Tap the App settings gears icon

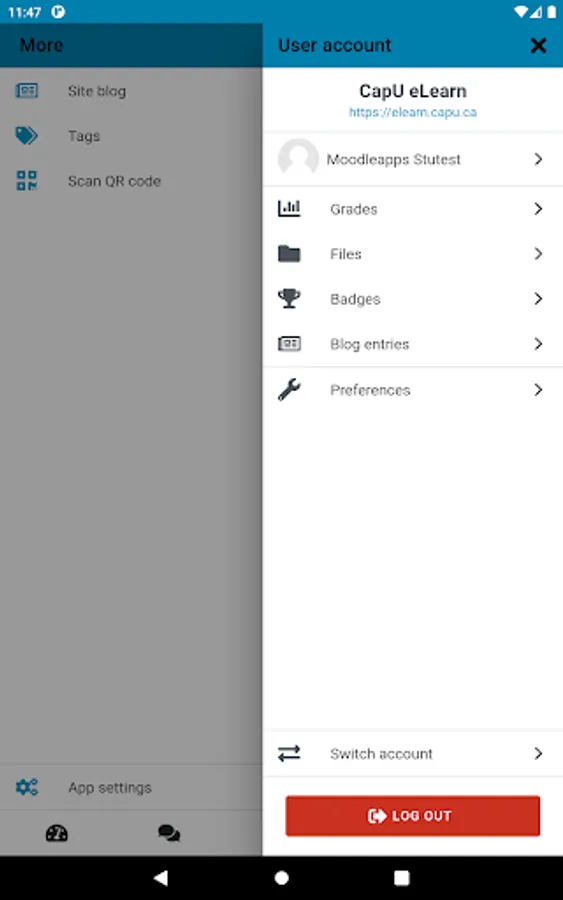26,787
